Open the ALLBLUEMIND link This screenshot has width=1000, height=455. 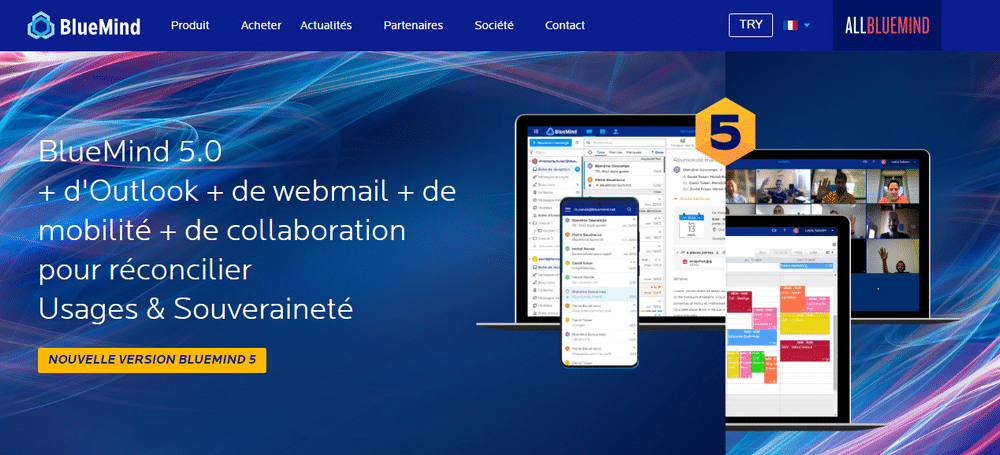point(888,25)
